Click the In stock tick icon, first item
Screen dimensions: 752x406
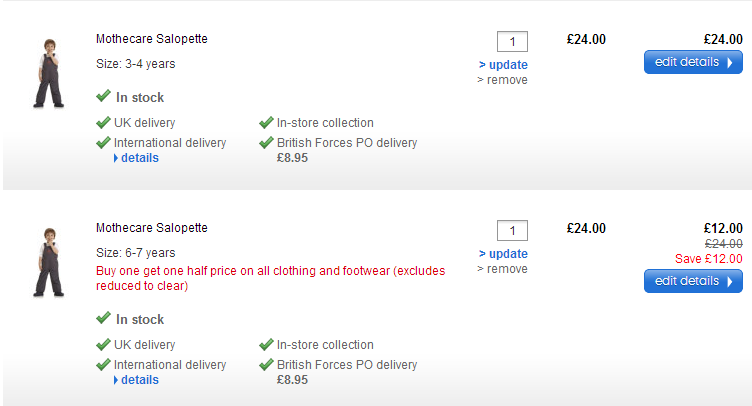point(103,97)
